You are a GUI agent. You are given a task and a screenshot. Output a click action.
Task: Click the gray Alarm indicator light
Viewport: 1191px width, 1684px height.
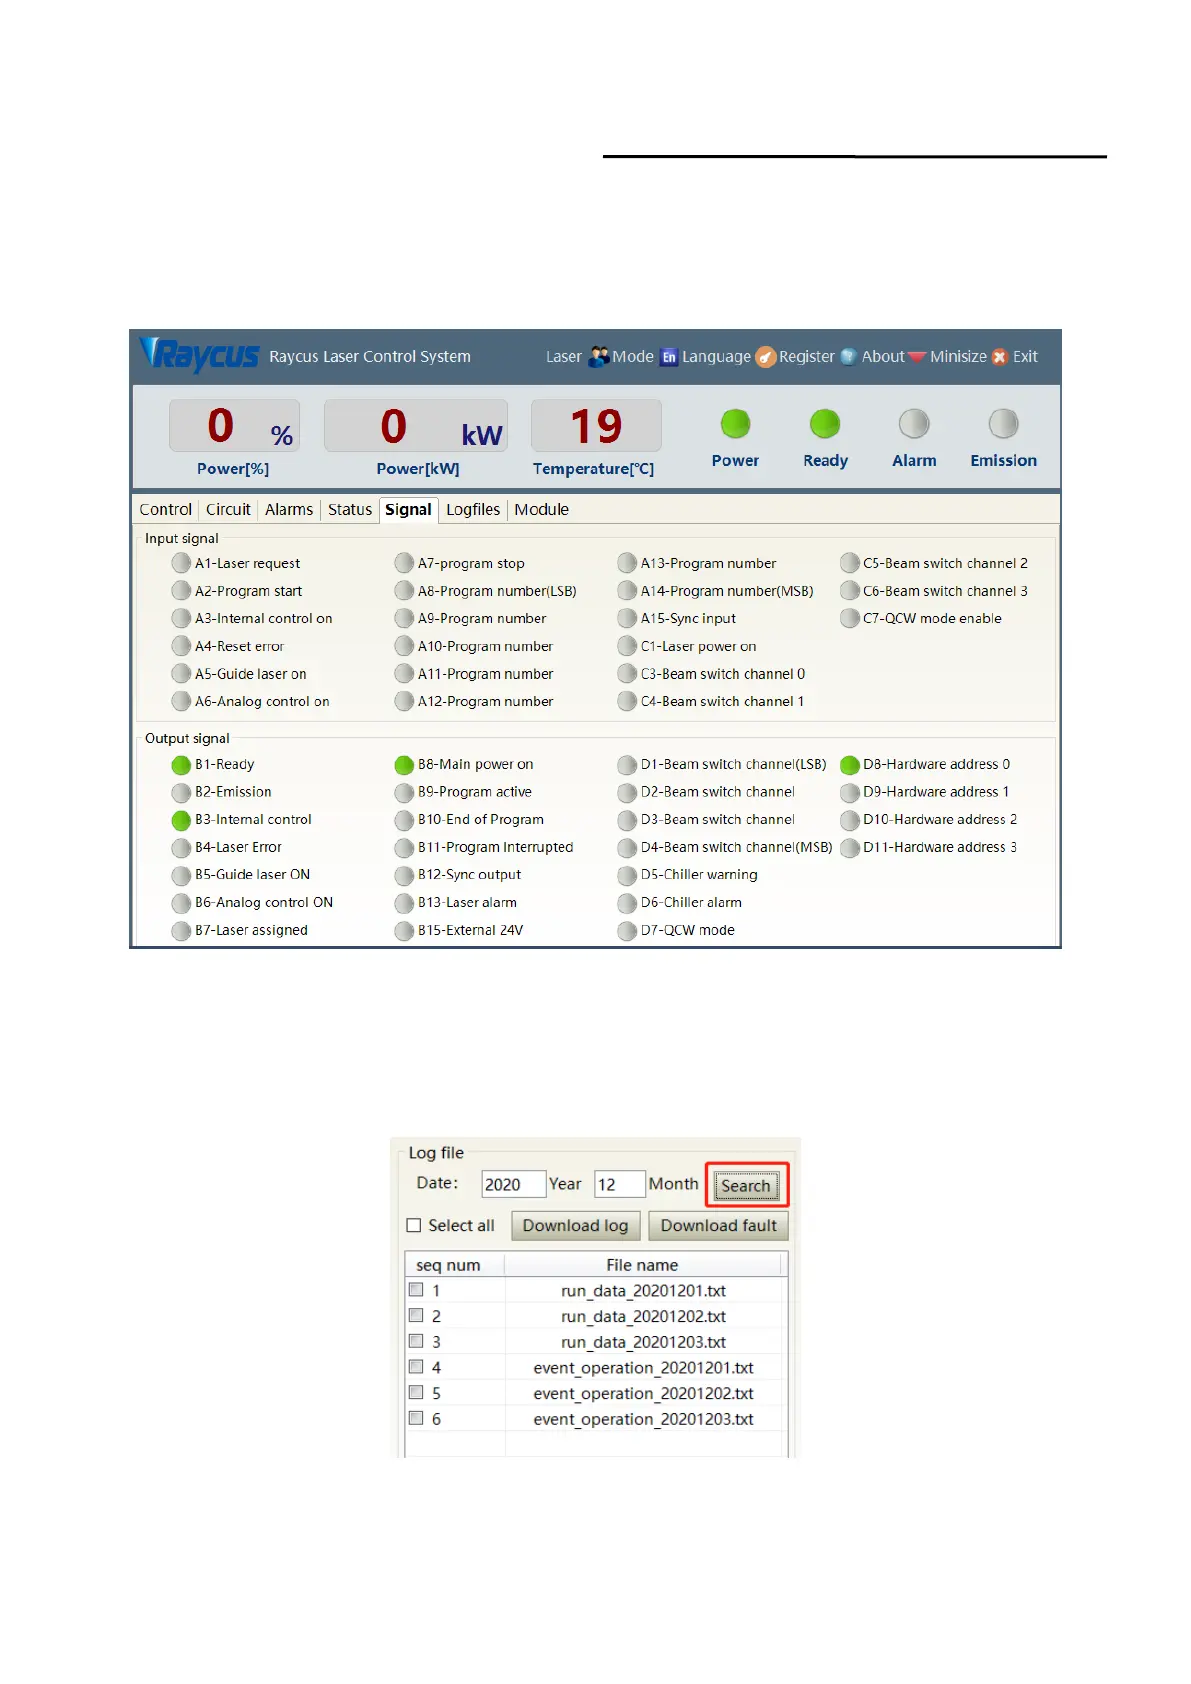click(x=914, y=424)
